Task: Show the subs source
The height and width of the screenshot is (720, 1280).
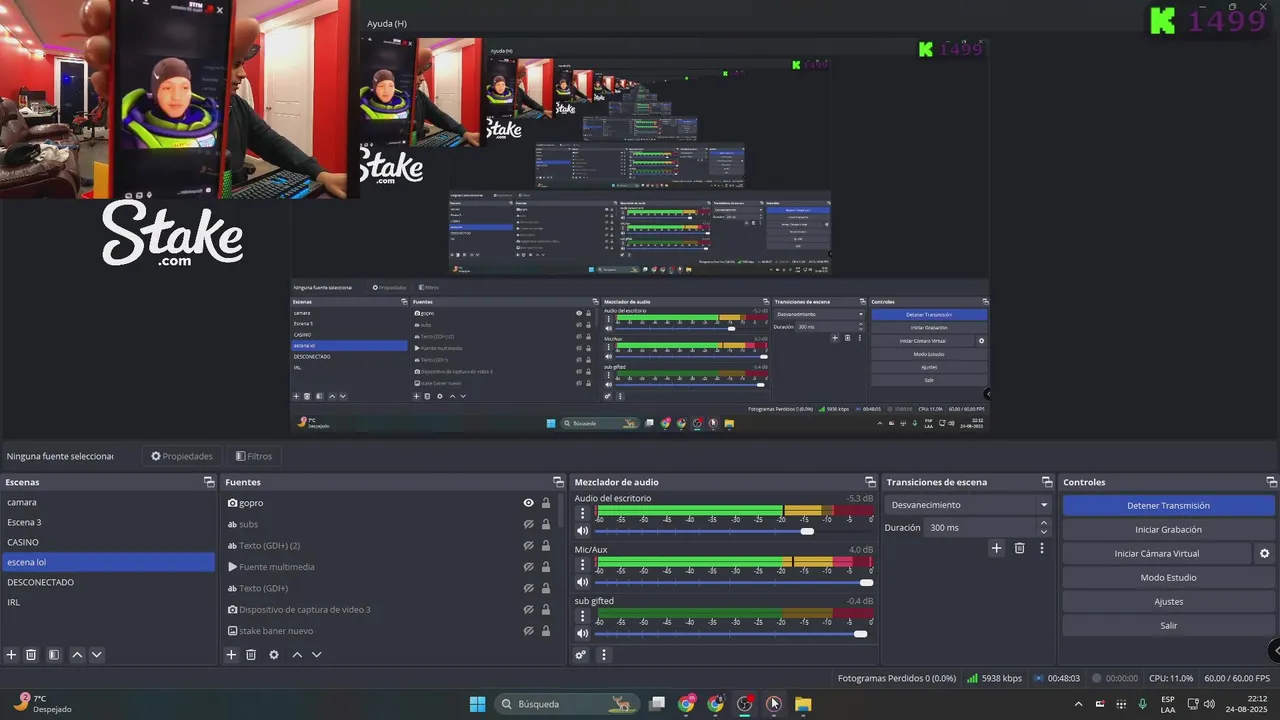Action: coord(529,524)
